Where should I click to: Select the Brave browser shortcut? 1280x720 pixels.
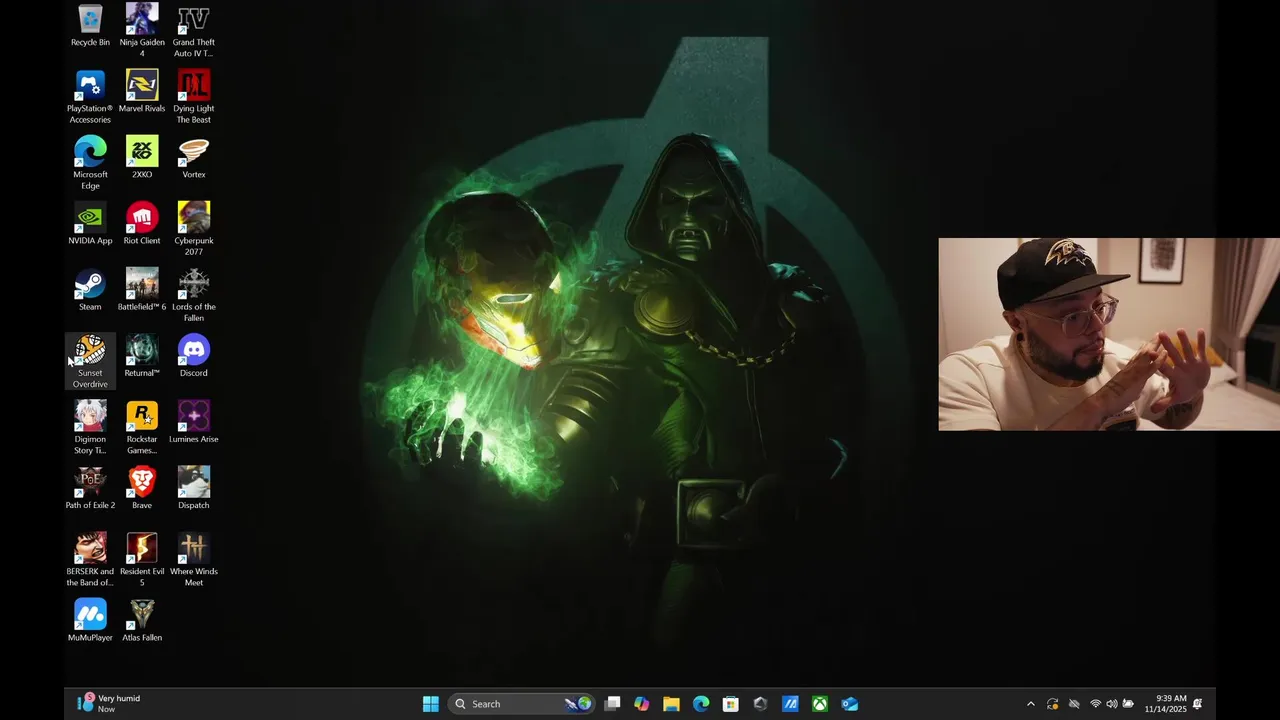(x=142, y=488)
